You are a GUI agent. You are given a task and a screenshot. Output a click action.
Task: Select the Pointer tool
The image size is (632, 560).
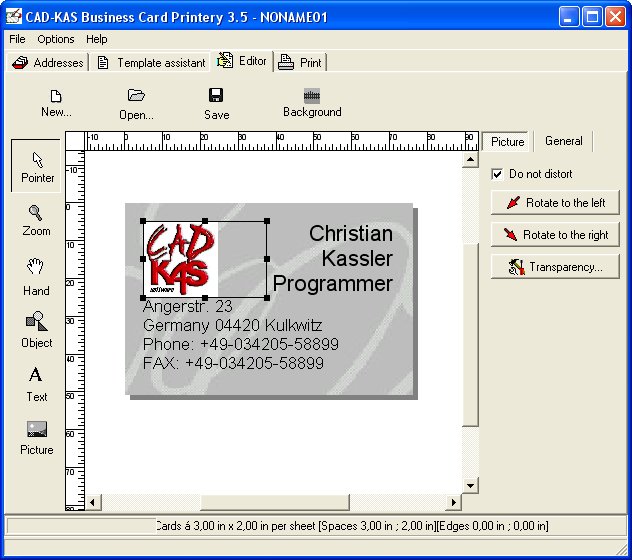tap(38, 166)
